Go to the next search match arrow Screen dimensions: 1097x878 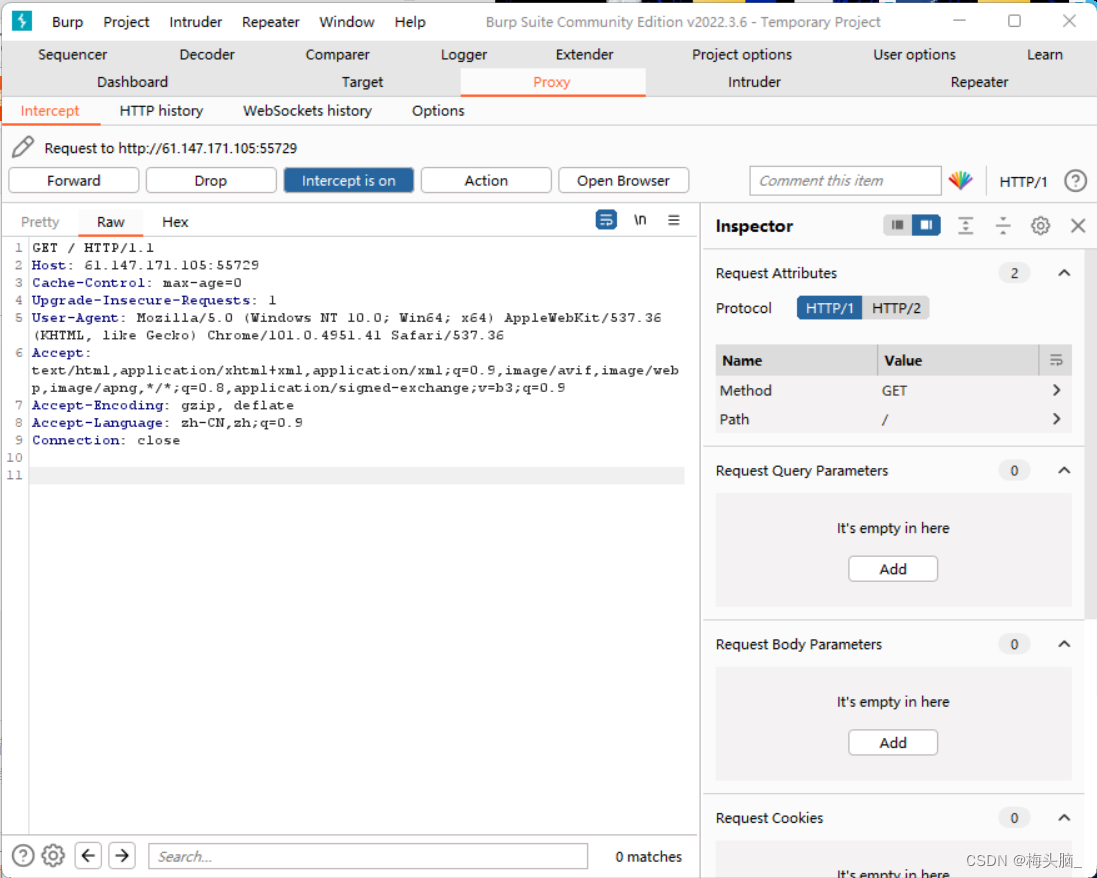pos(122,855)
